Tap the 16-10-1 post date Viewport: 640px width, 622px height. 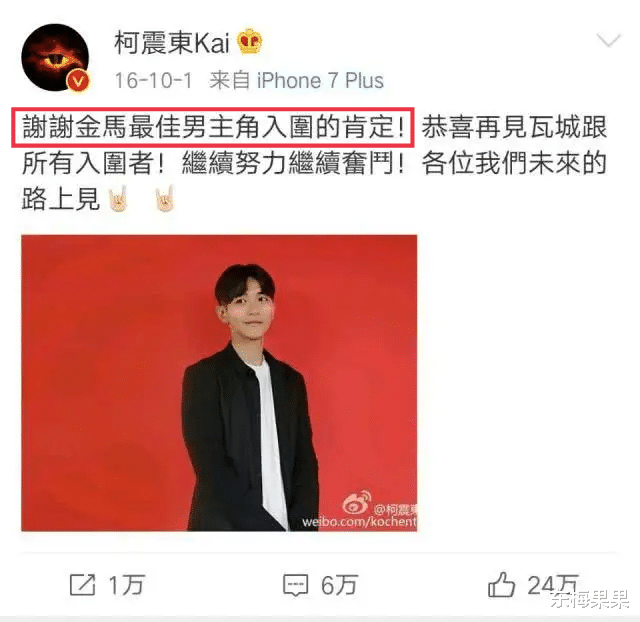[x=153, y=80]
